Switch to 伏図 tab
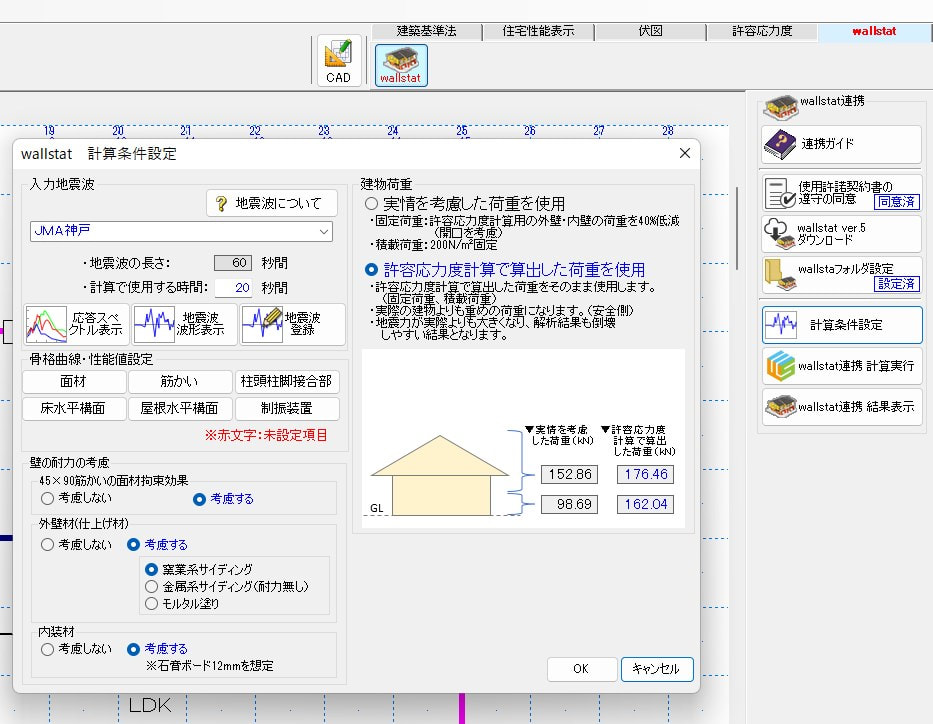This screenshot has width=933, height=724. [650, 31]
